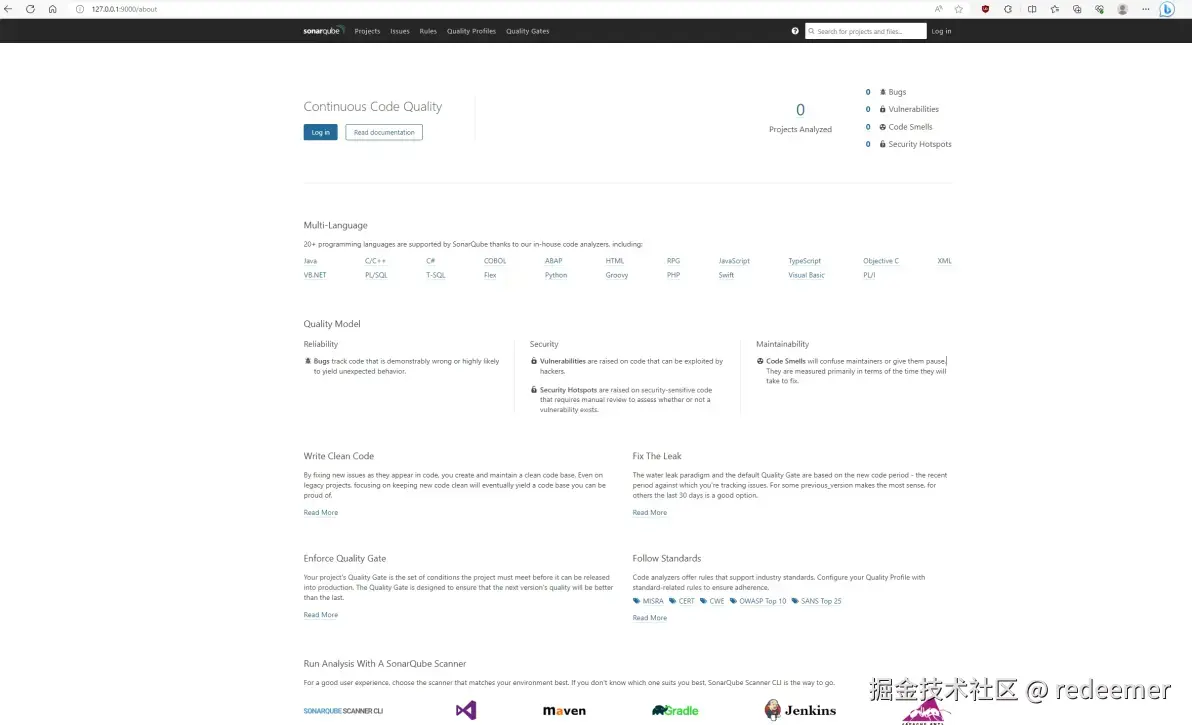Click the blue Log in button
This screenshot has height=725, width=1192.
320,132
